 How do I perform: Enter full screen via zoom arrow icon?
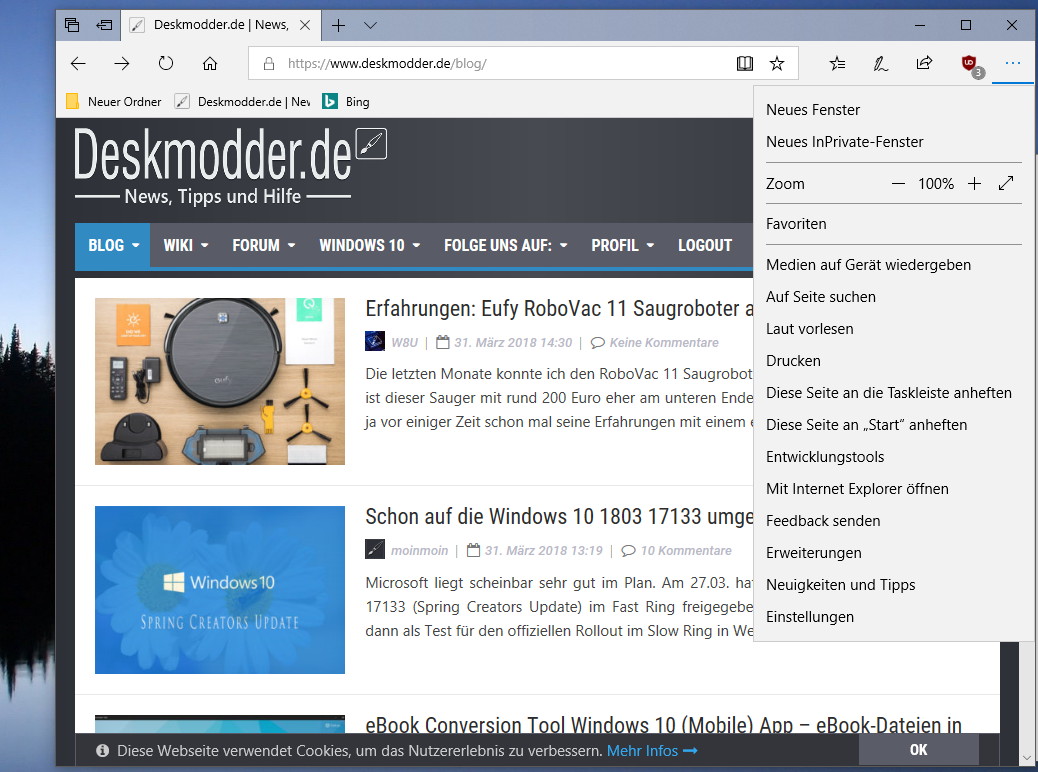tap(1006, 183)
